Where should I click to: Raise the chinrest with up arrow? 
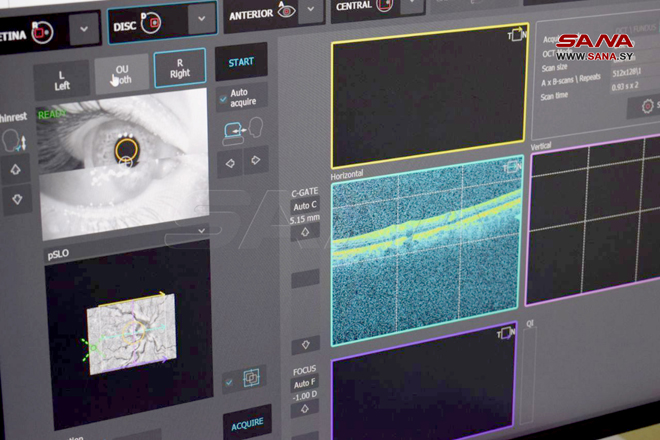click(x=16, y=170)
